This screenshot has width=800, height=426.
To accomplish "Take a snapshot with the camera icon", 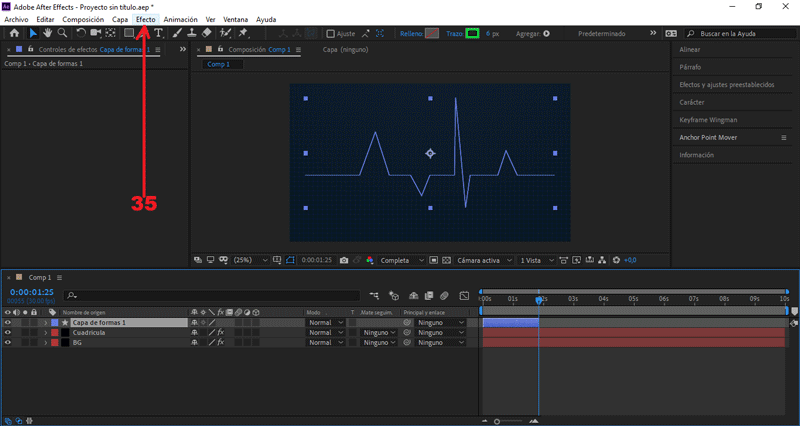I will pyautogui.click(x=344, y=260).
